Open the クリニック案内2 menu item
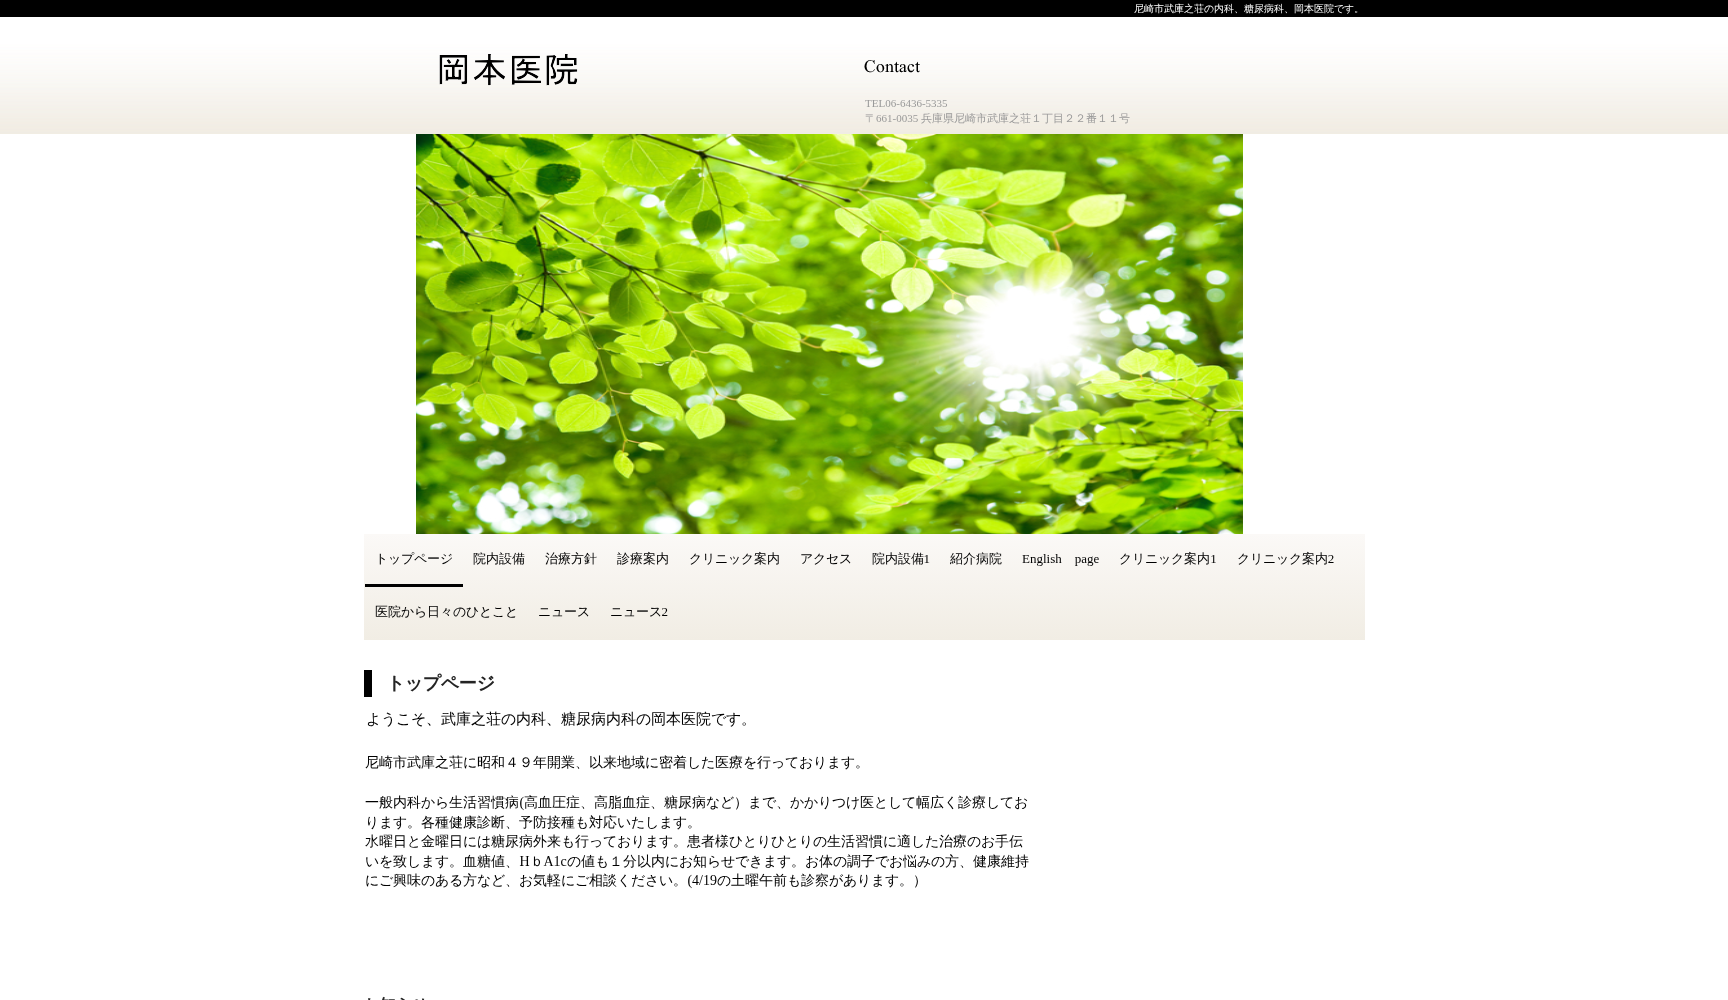The width and height of the screenshot is (1728, 1000). tap(1285, 559)
